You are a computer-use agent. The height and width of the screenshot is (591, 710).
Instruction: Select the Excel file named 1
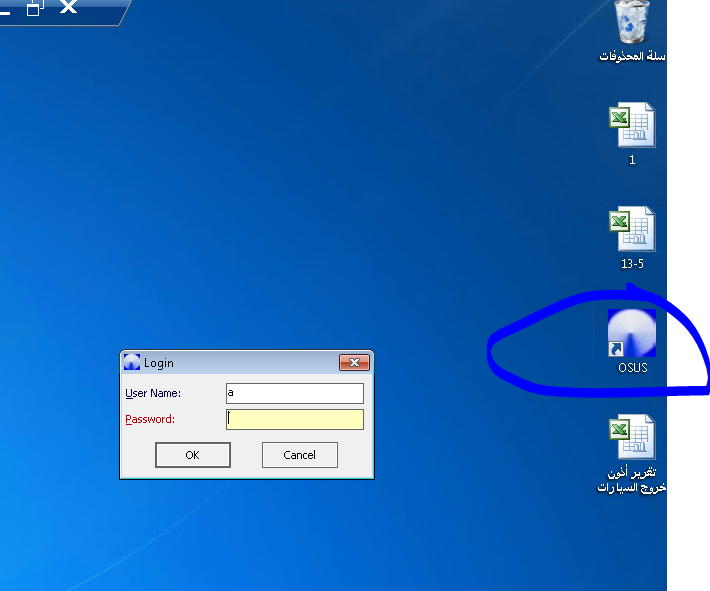tap(632, 125)
